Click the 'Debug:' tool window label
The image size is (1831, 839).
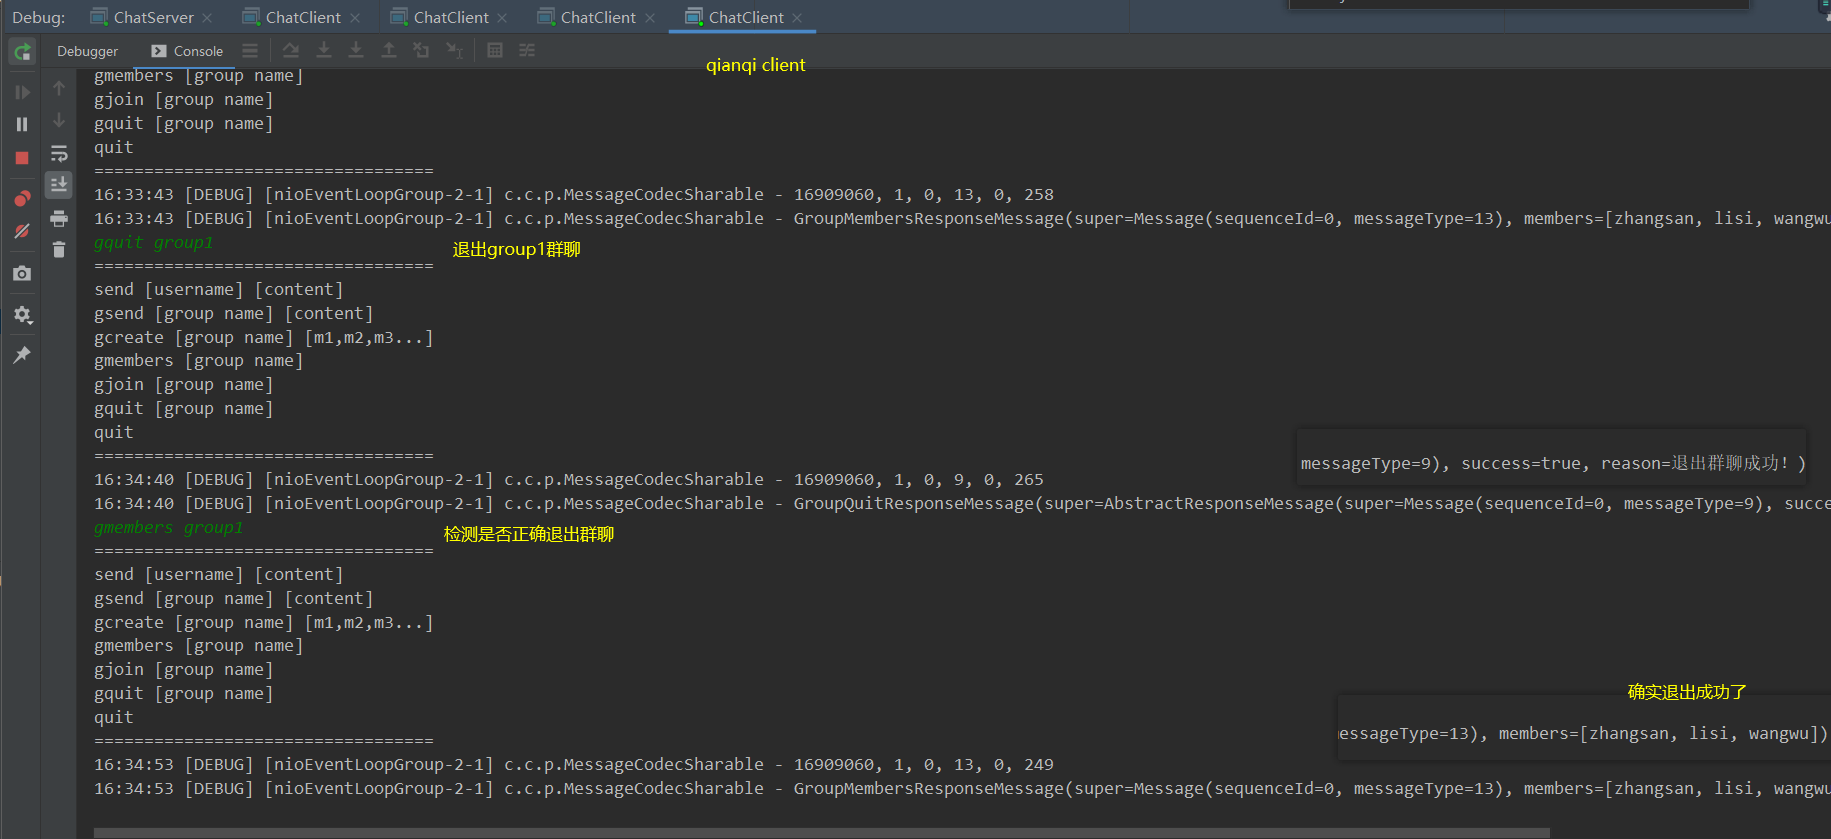[38, 17]
